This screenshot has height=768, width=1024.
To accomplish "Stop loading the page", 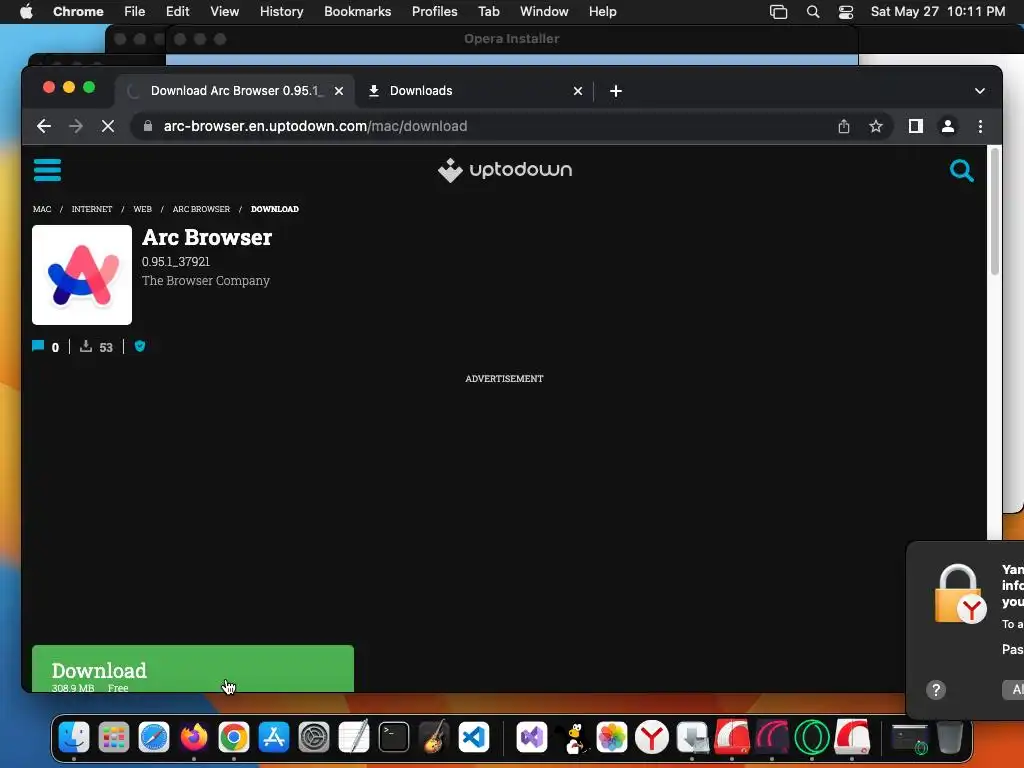I will coord(108,126).
